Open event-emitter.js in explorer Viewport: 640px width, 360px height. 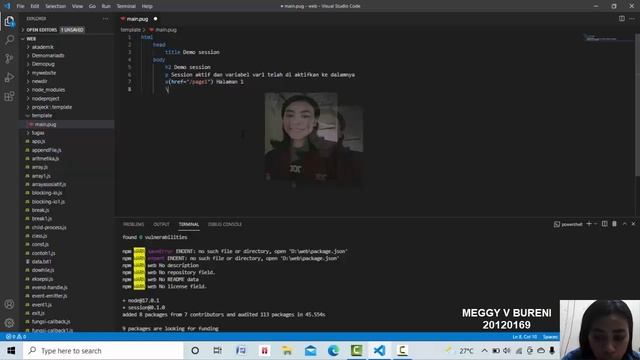[x=49, y=296]
